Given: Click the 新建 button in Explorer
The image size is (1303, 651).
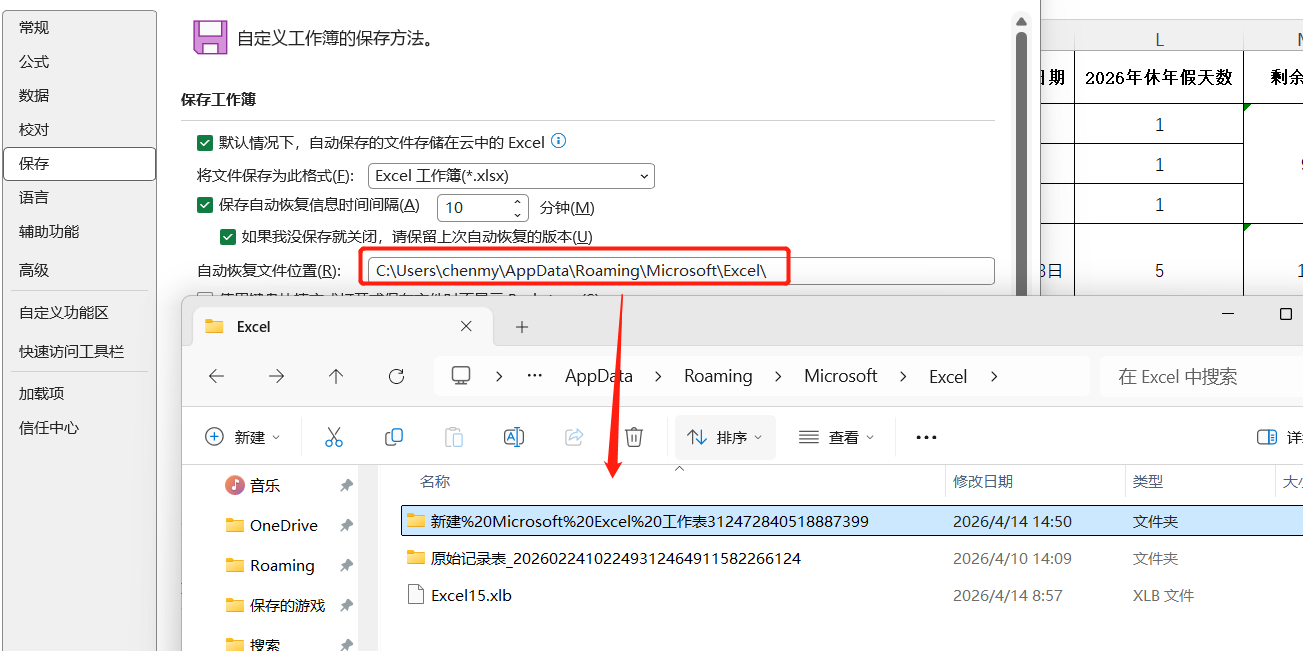Looking at the screenshot, I should coord(243,437).
